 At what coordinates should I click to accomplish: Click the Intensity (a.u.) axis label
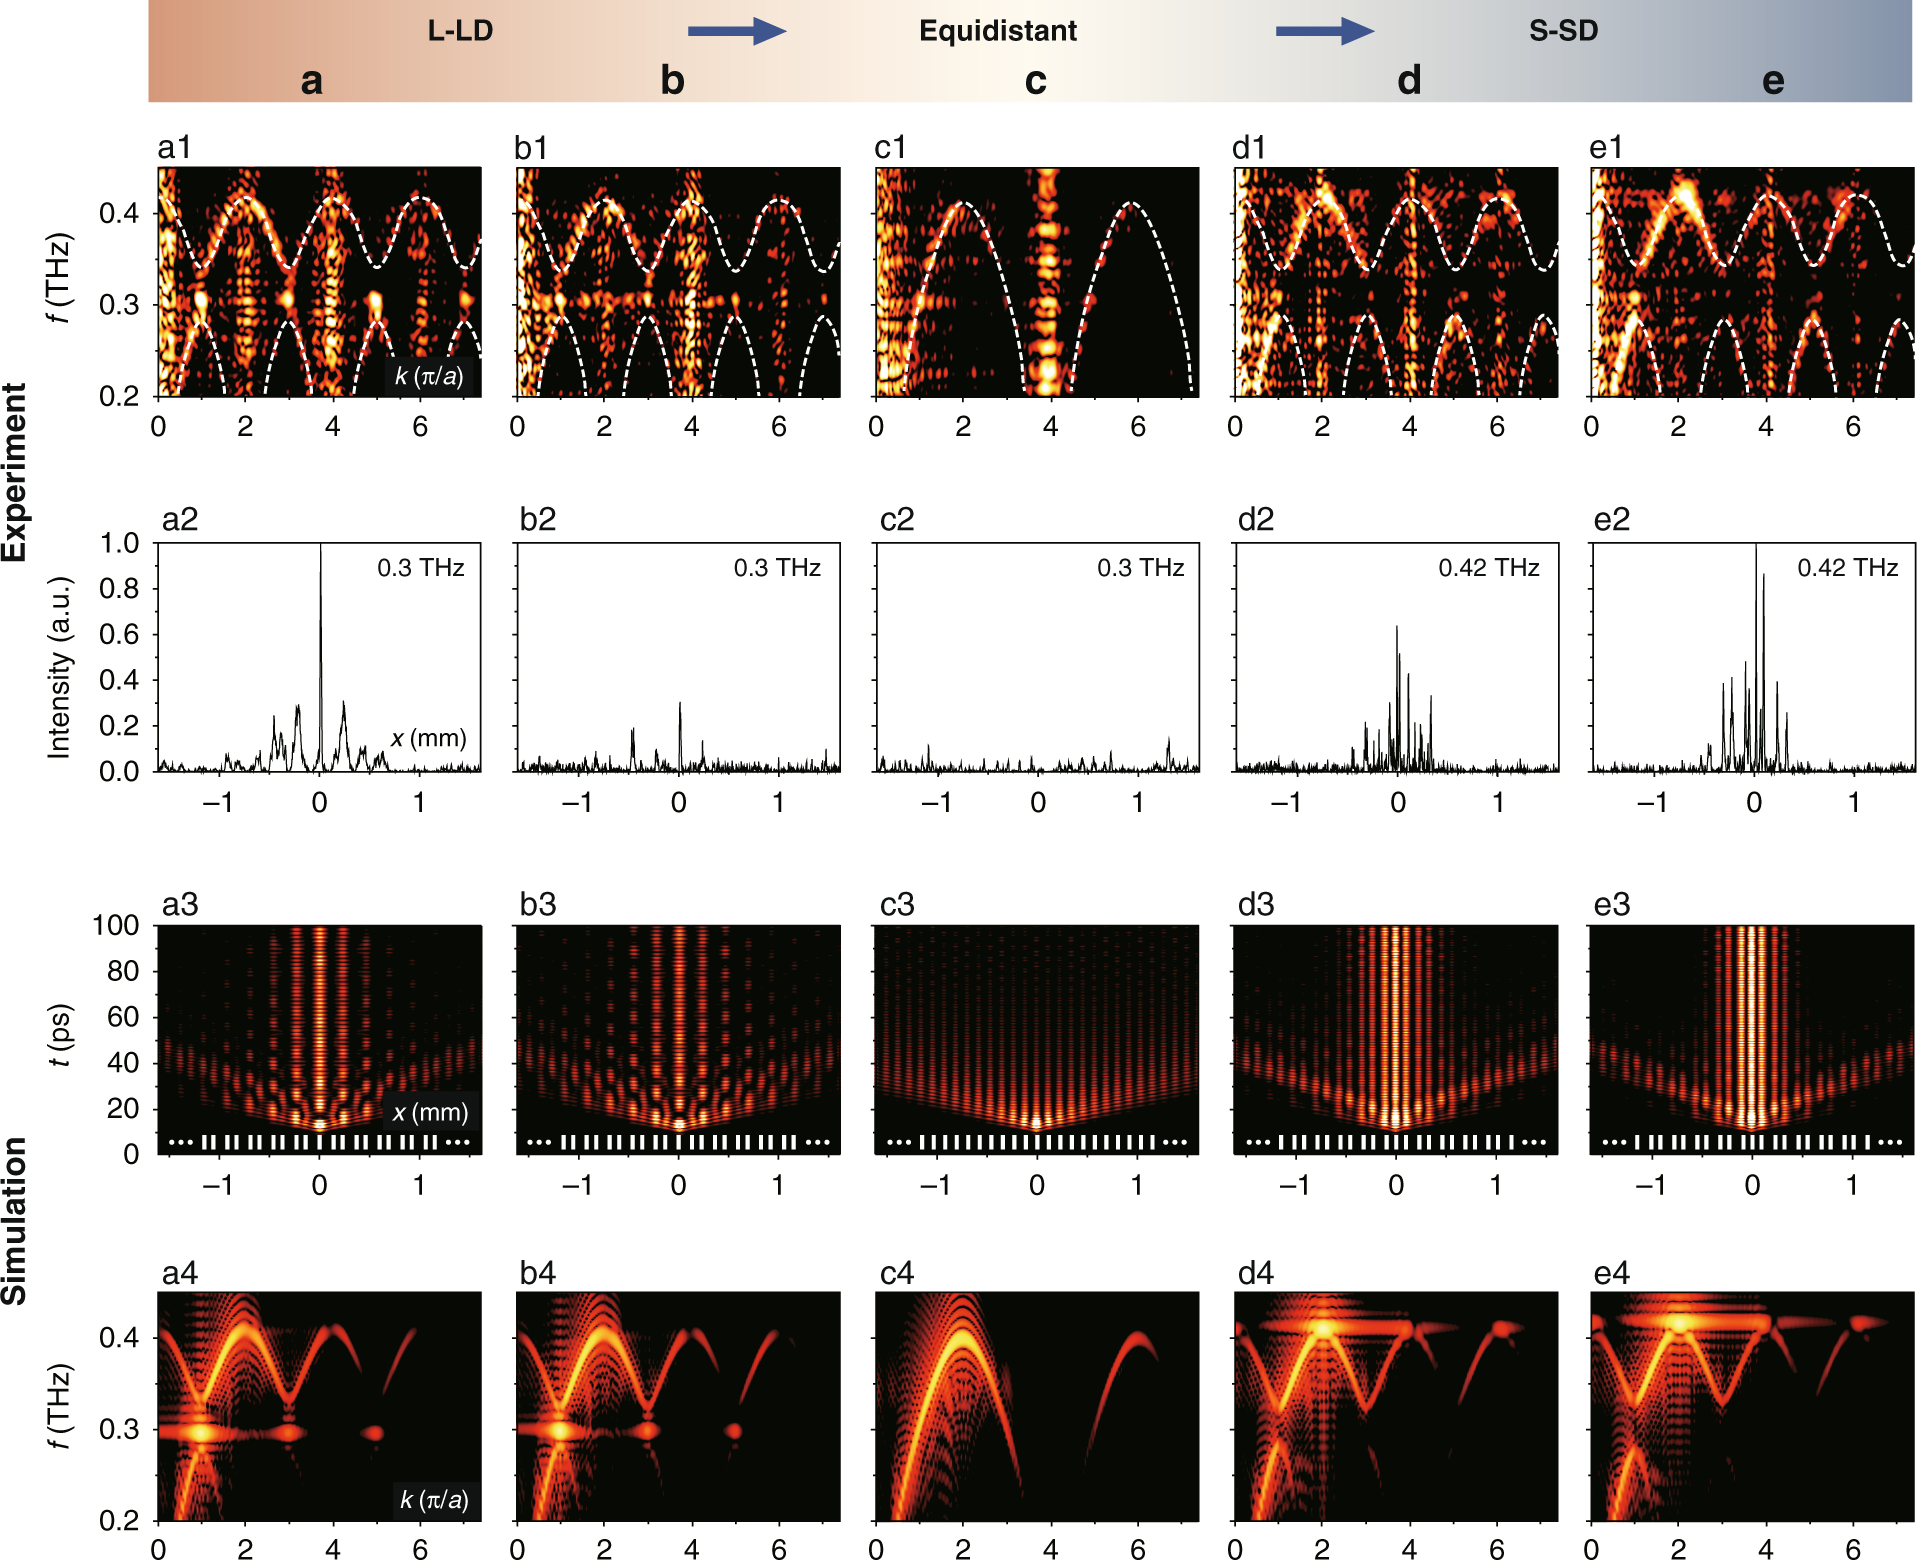coord(60,667)
